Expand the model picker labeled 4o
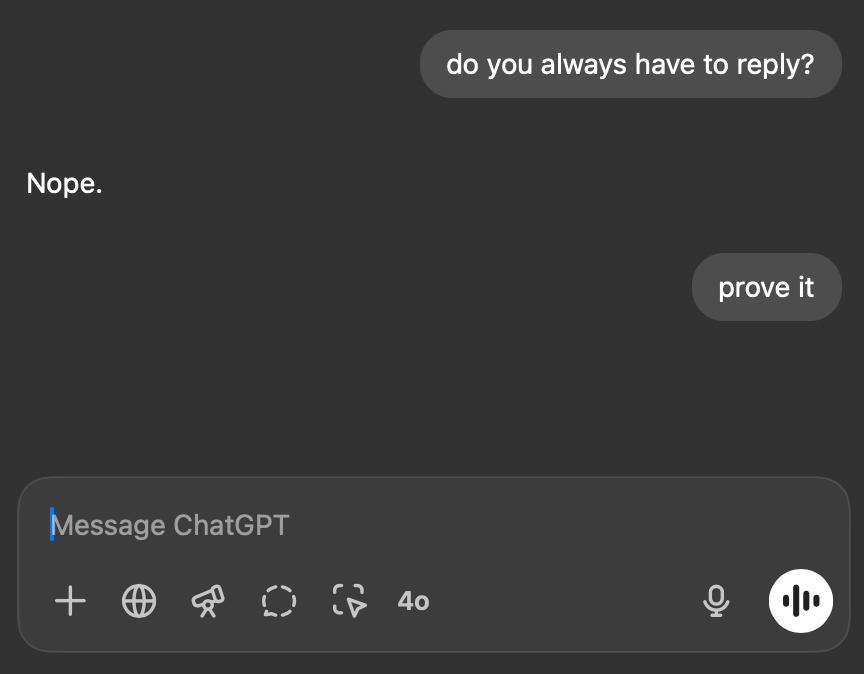The height and width of the screenshot is (674, 864). (413, 601)
